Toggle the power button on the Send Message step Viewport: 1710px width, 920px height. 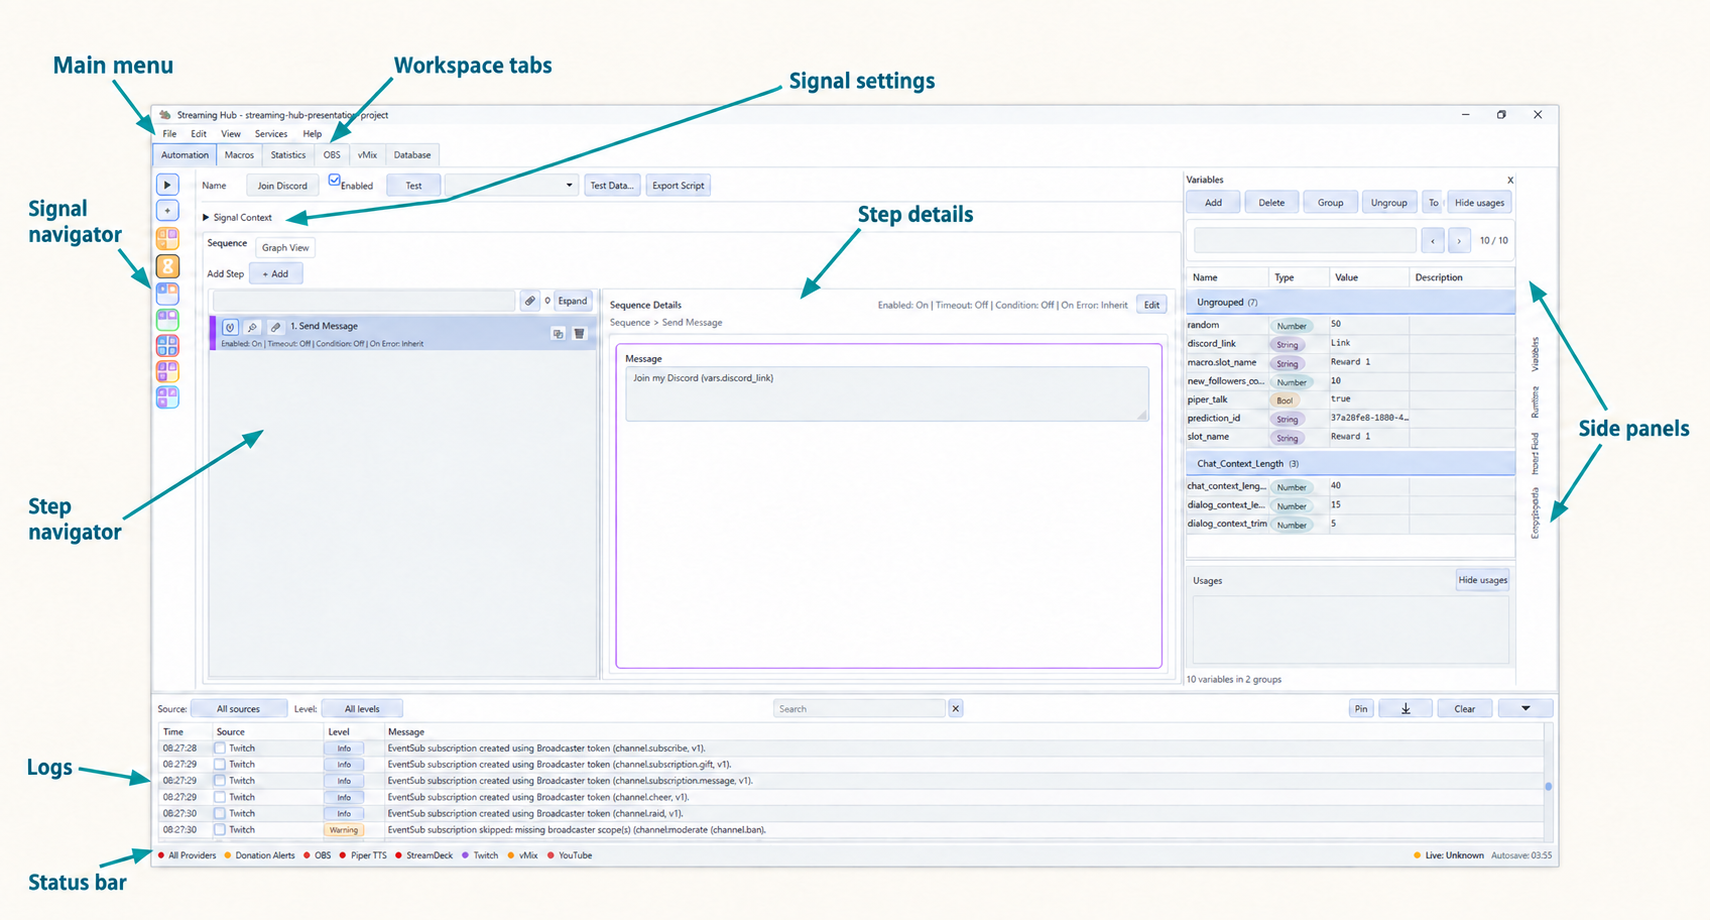(x=230, y=327)
